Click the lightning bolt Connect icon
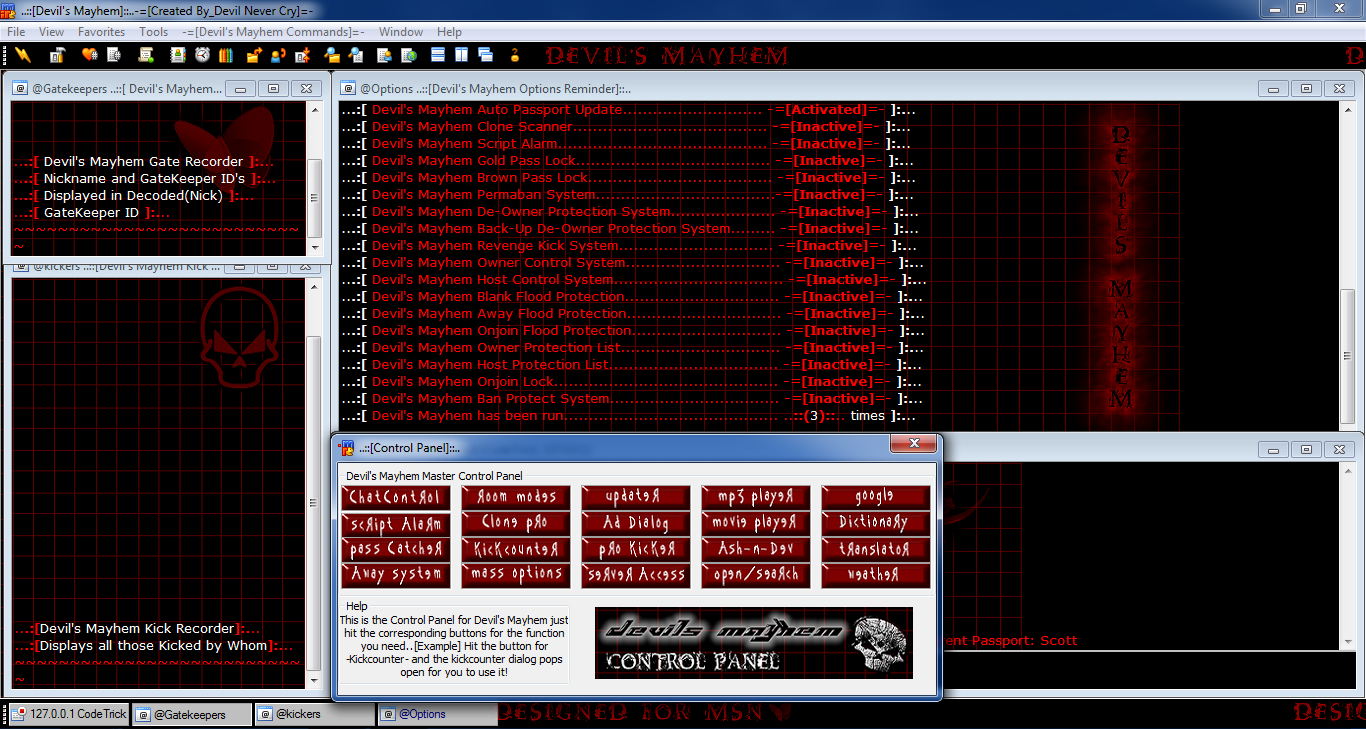The width and height of the screenshot is (1366, 729). tap(23, 55)
